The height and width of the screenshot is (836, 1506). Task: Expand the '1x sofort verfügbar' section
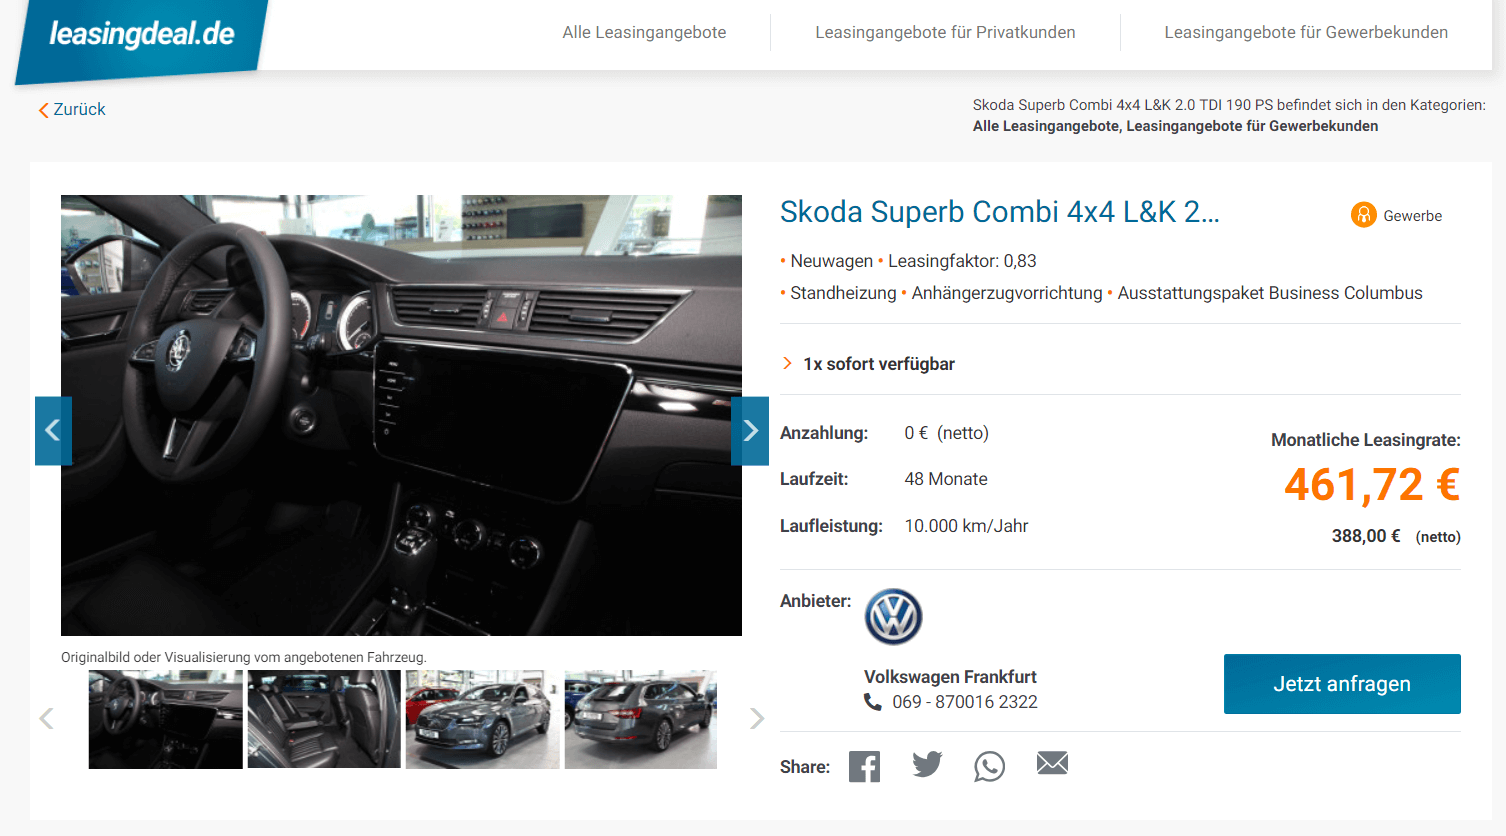(868, 364)
